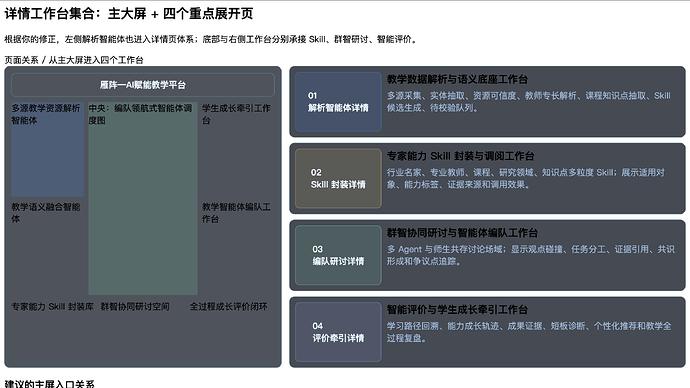Click the 智能评价与学生成长牵引工作台 title
This screenshot has width=690, height=388.
[x=457, y=310]
